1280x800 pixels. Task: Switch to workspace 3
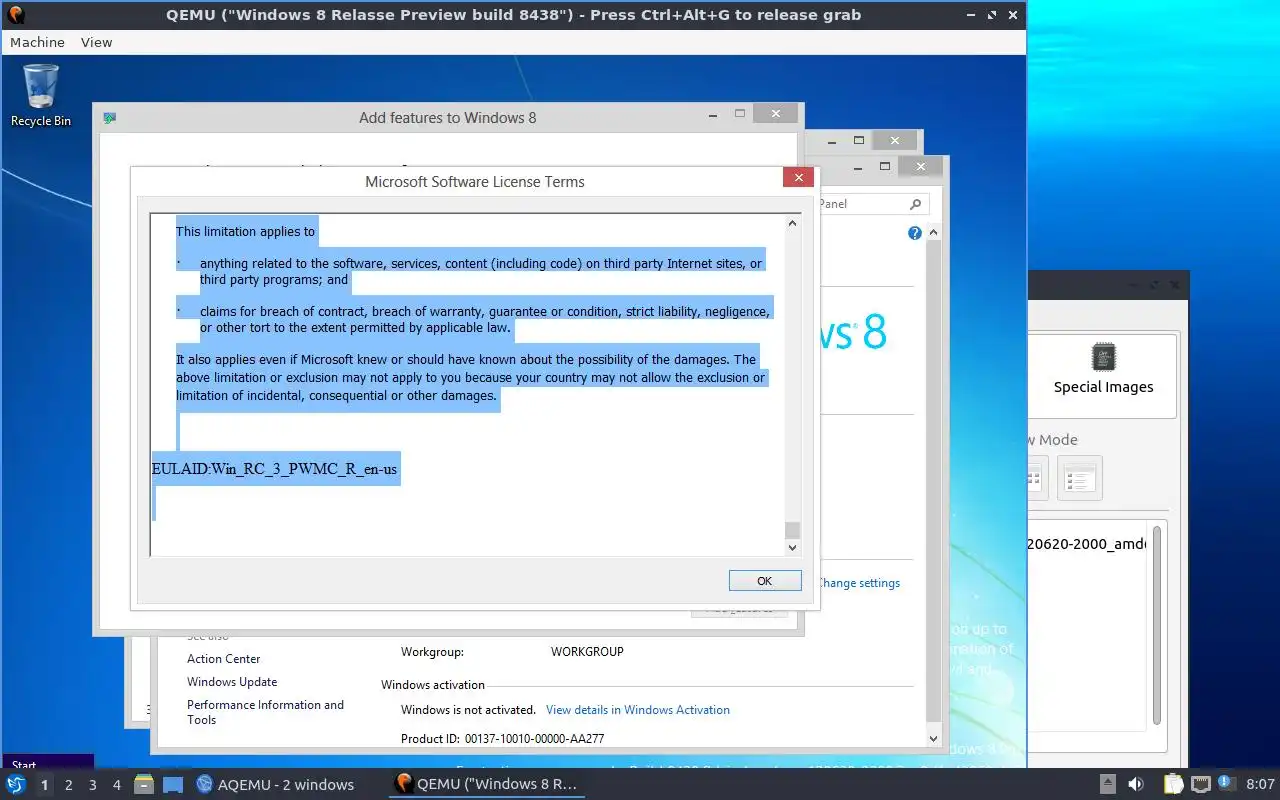pos(92,785)
